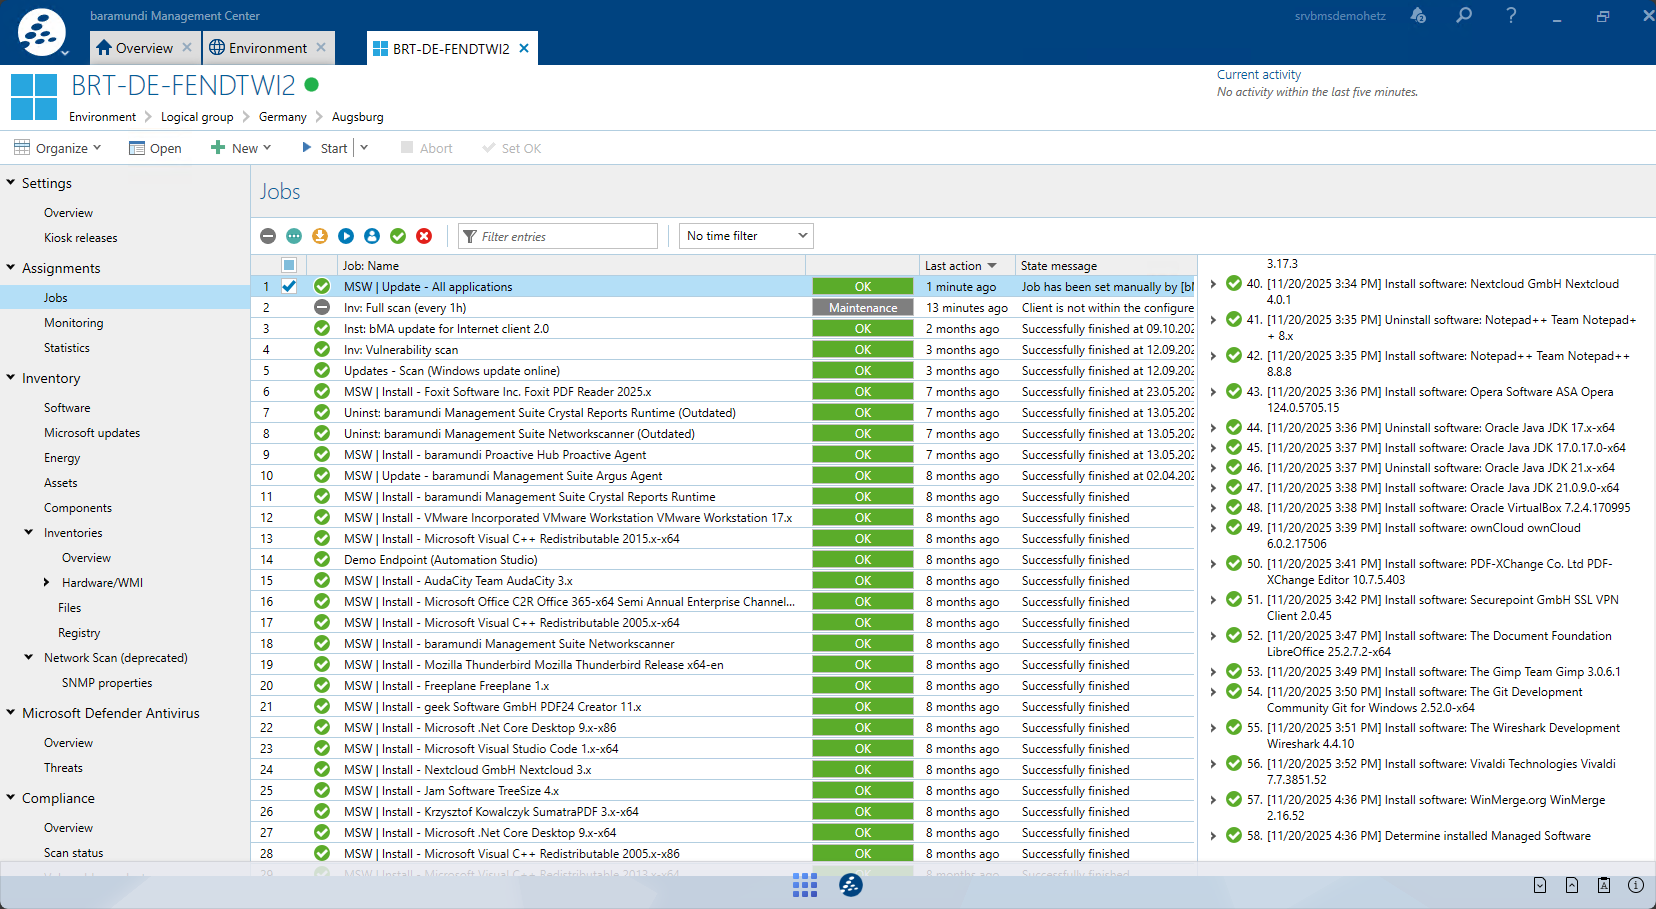Toggle the select-all checkbox in the jobs header

pyautogui.click(x=289, y=265)
